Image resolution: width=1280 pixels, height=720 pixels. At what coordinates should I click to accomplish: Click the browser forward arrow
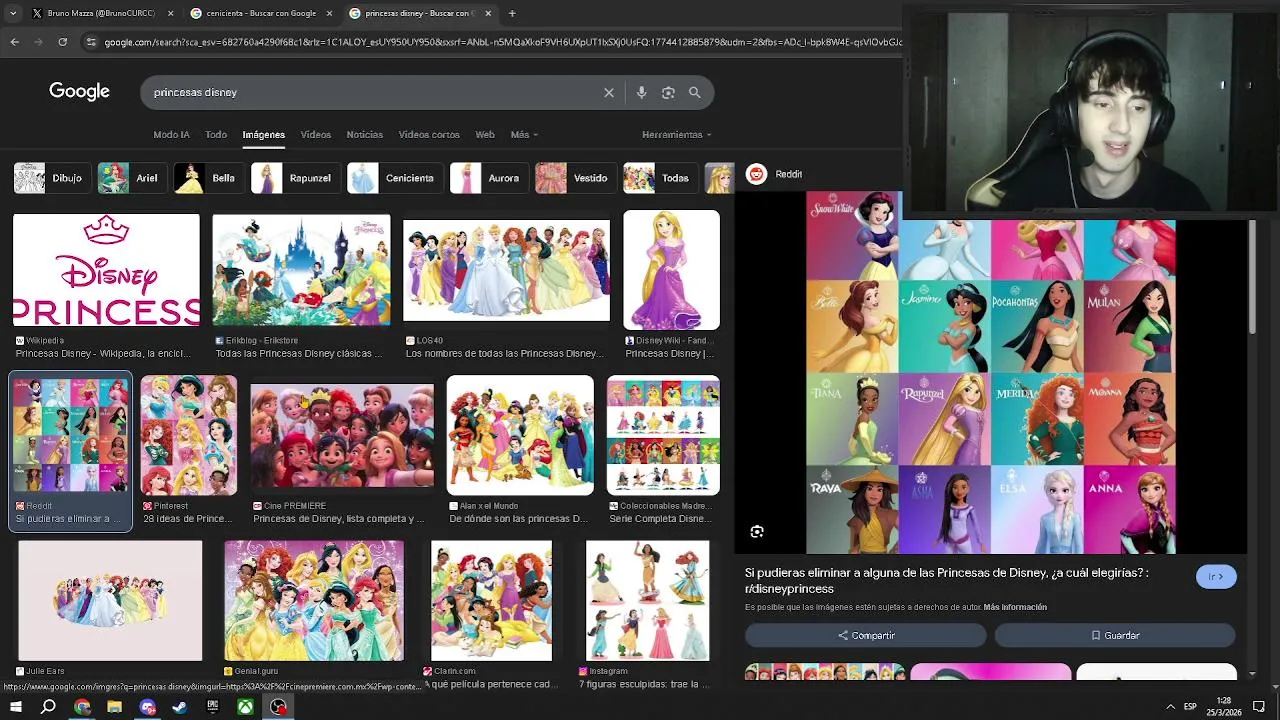[39, 42]
